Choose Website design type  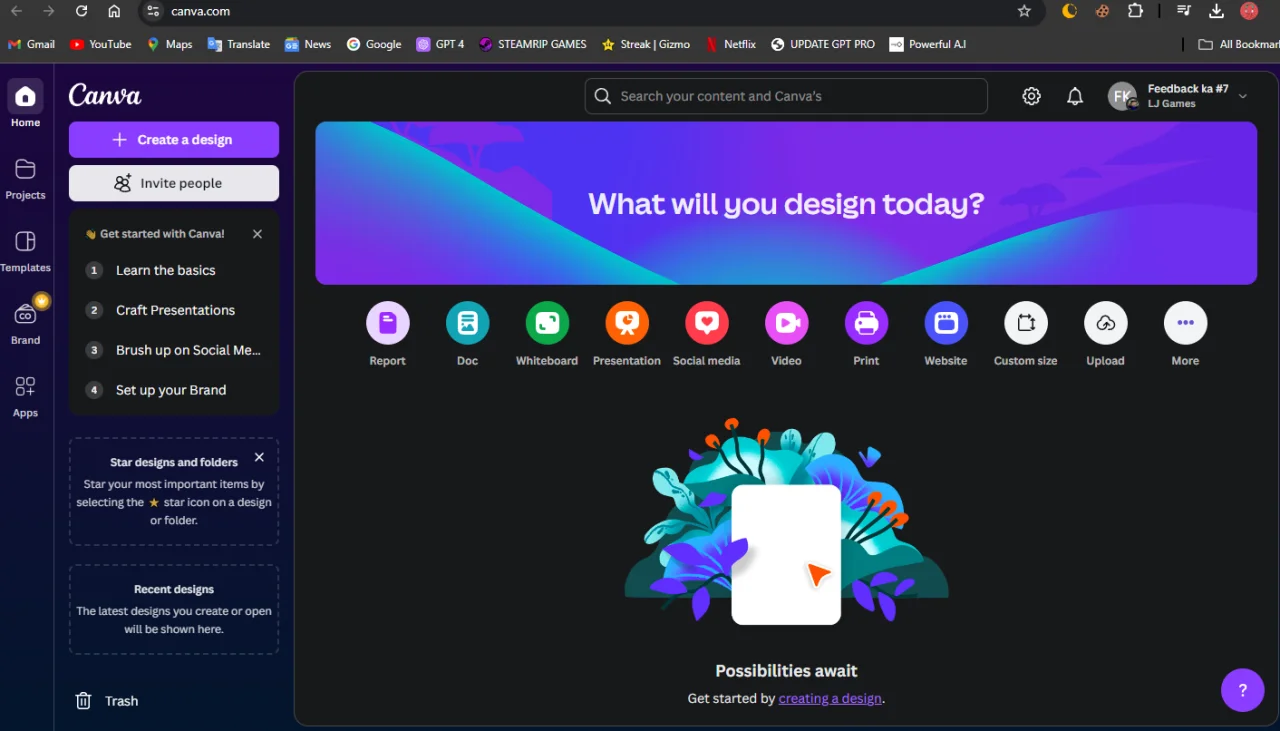point(946,323)
